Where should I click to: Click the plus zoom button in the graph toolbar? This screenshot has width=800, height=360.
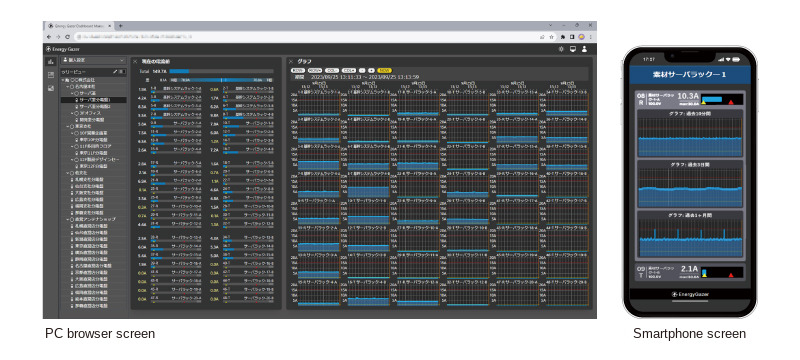click(x=371, y=70)
